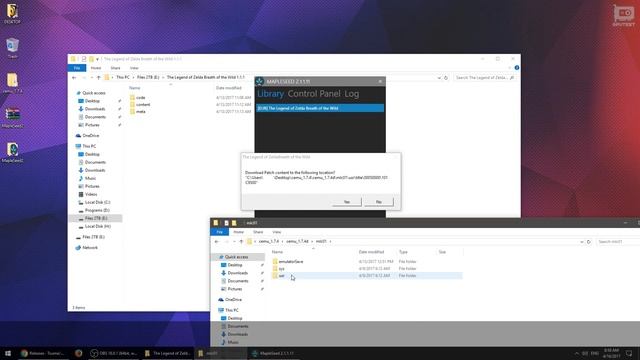Open the Share ribbon tab in the mlc01 window
This screenshot has height=360, width=640.
[x=258, y=232]
